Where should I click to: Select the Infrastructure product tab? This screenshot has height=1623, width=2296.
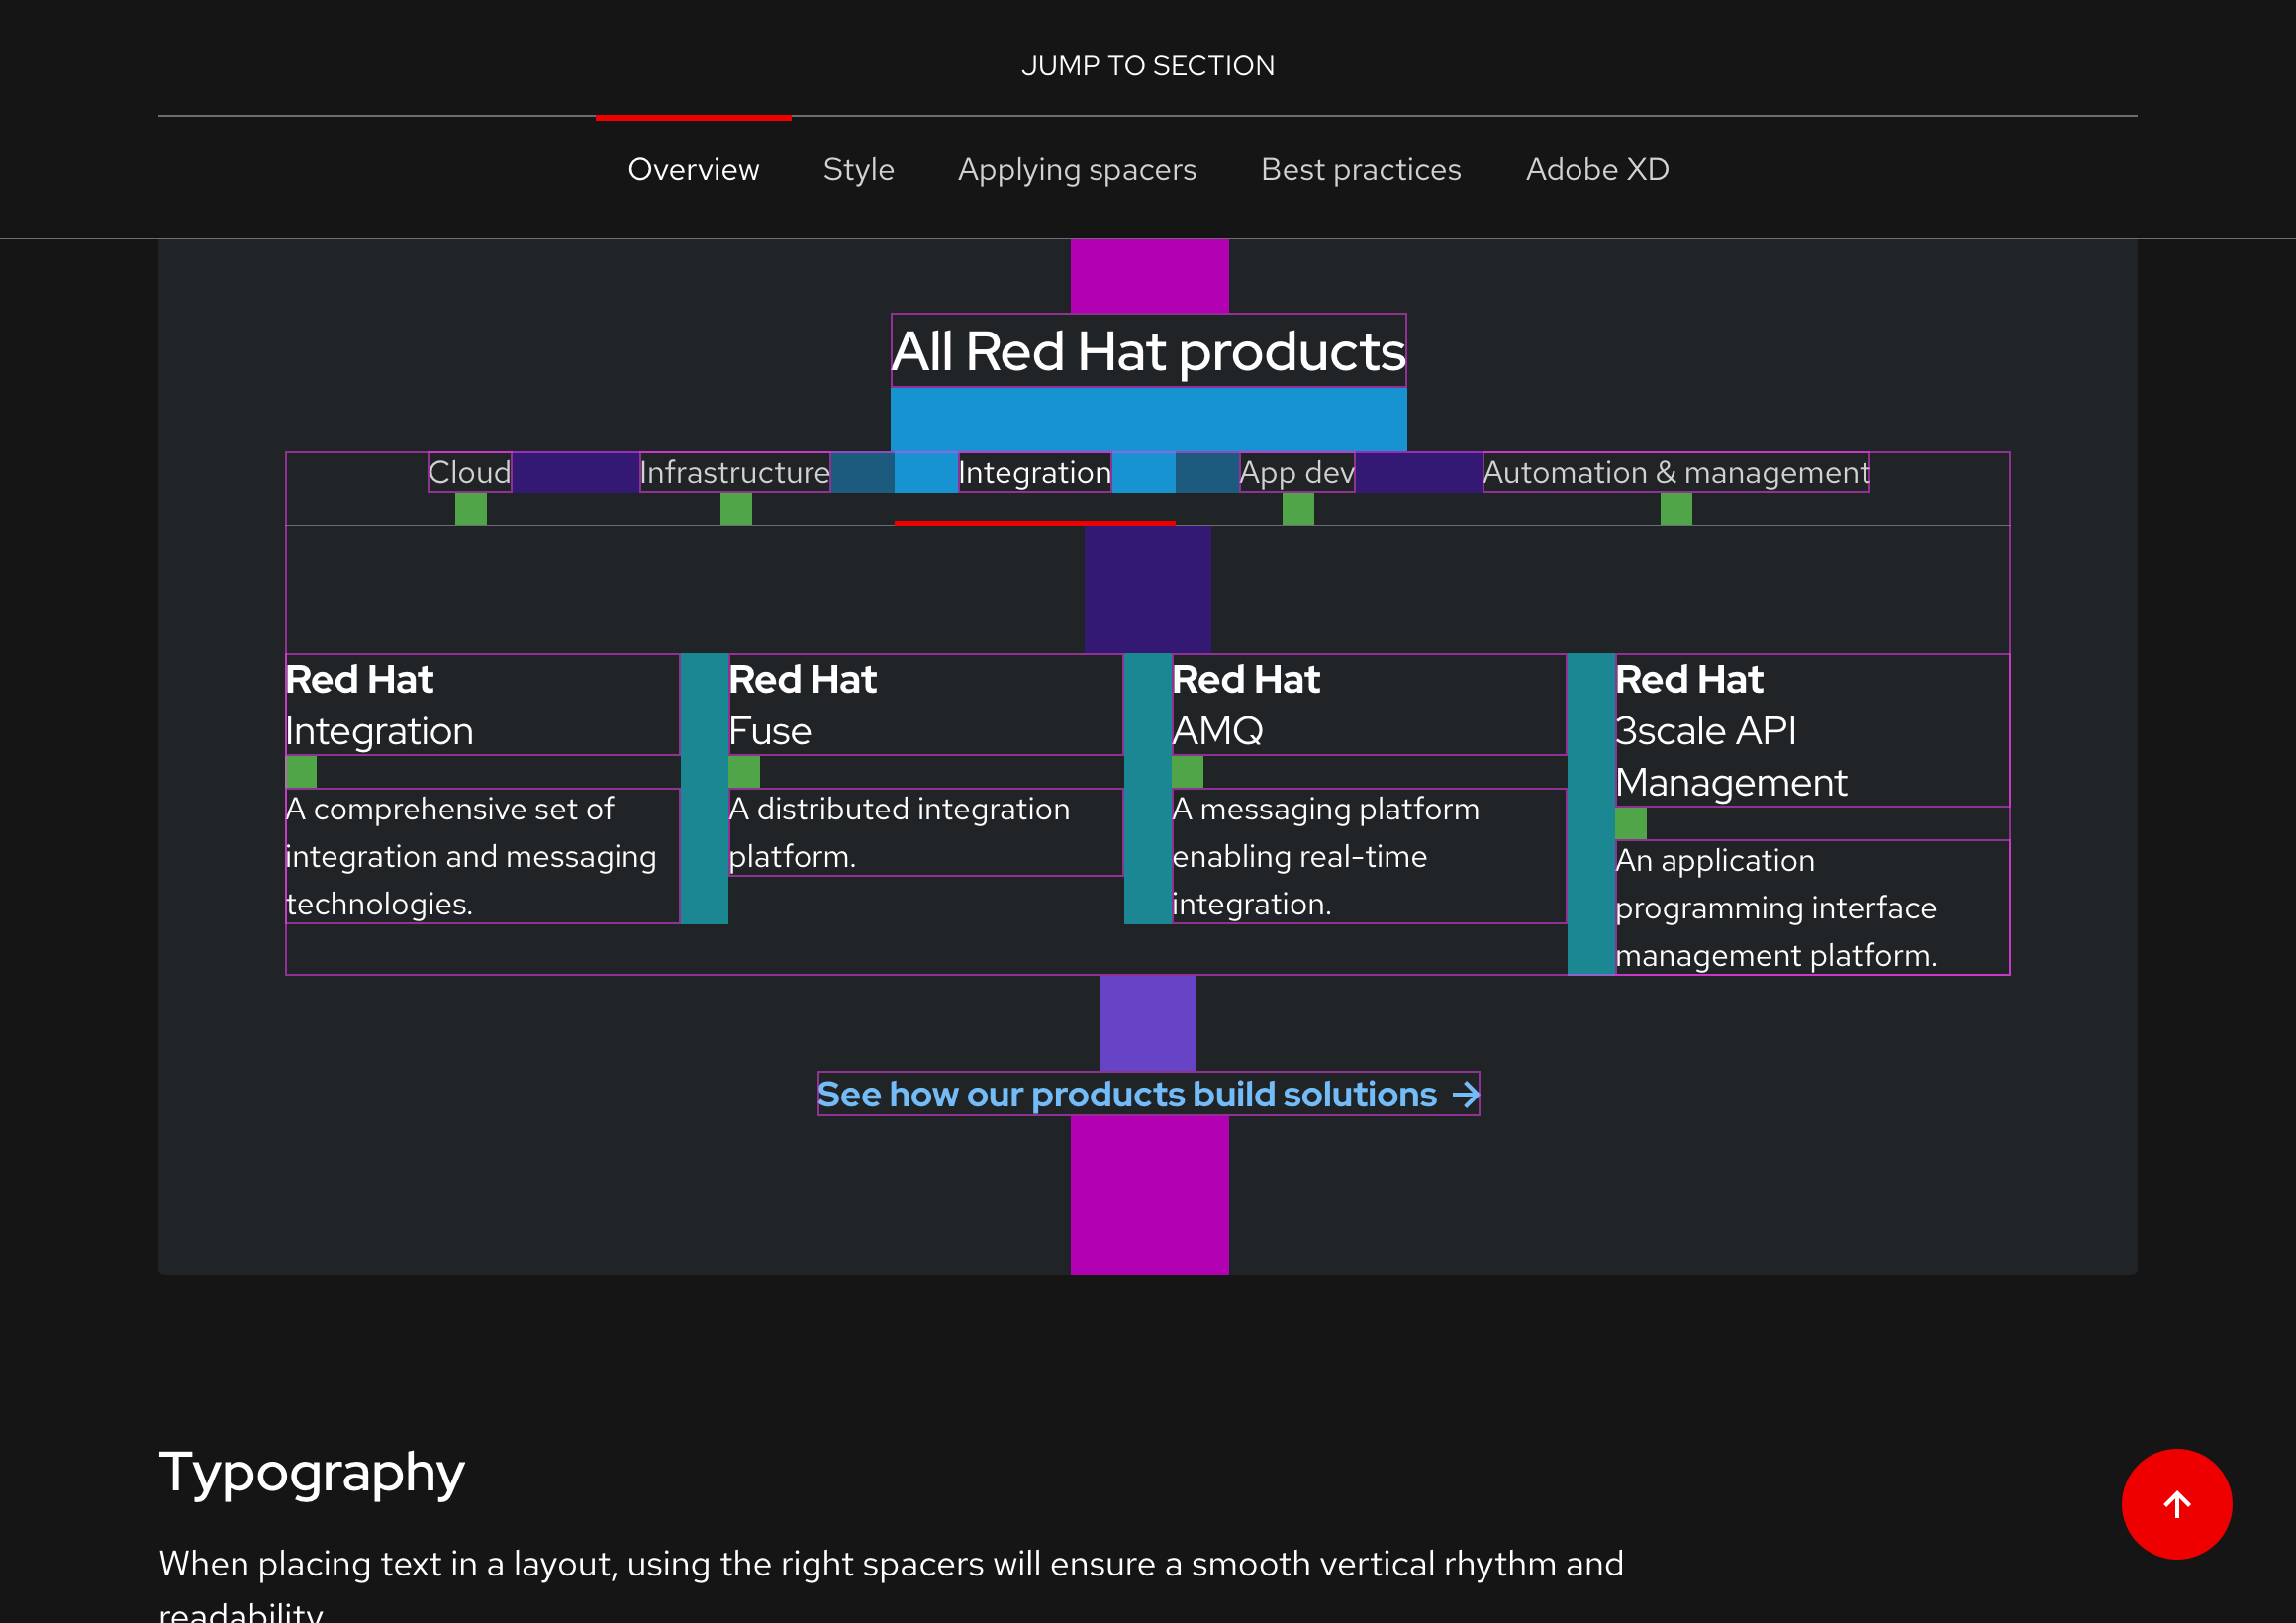tap(734, 472)
